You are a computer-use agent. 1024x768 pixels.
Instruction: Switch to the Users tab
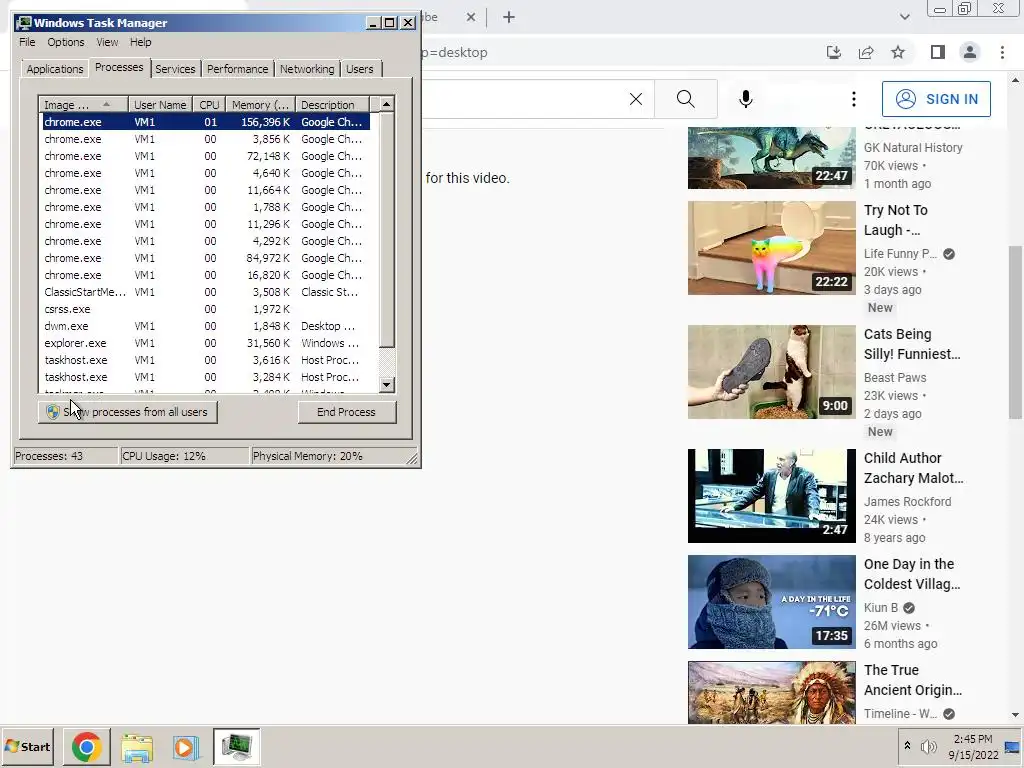pos(359,69)
